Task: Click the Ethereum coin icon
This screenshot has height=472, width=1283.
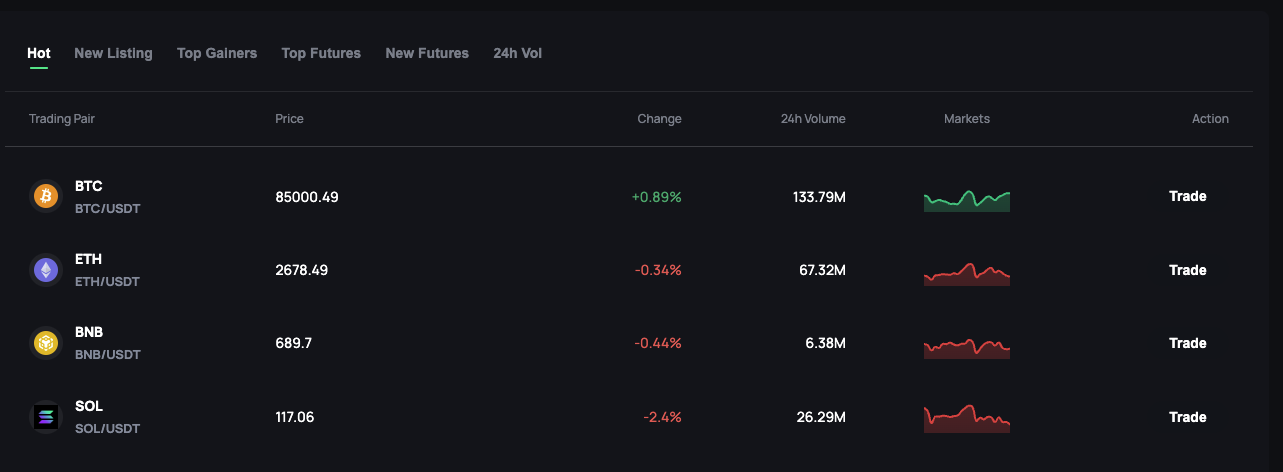Action: click(46, 270)
